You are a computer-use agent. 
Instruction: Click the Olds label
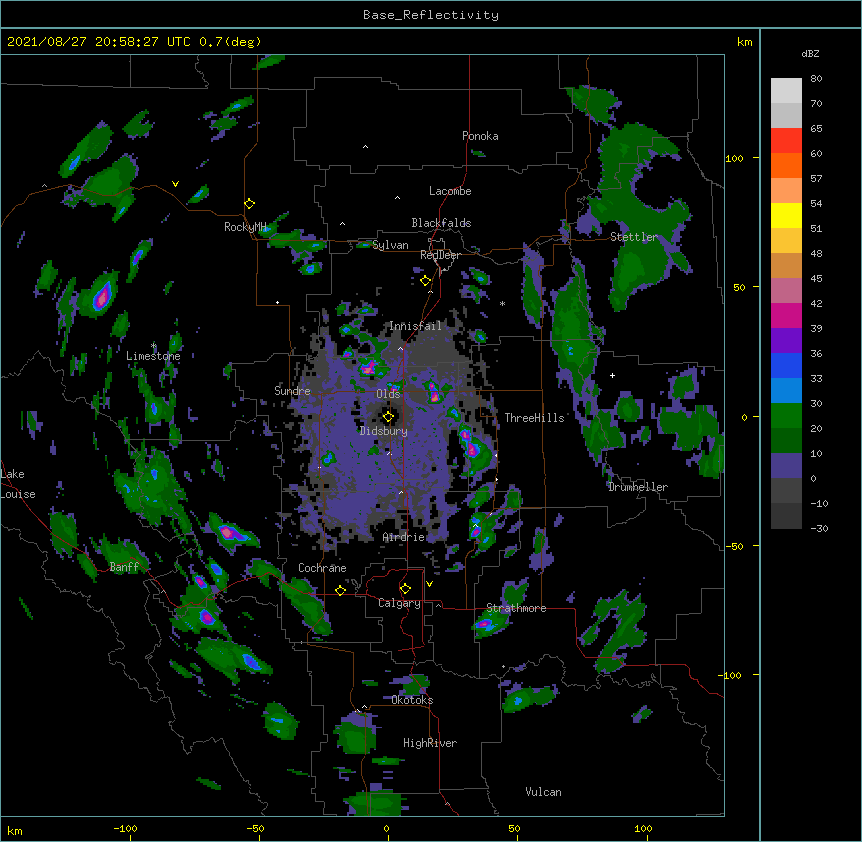coord(388,394)
